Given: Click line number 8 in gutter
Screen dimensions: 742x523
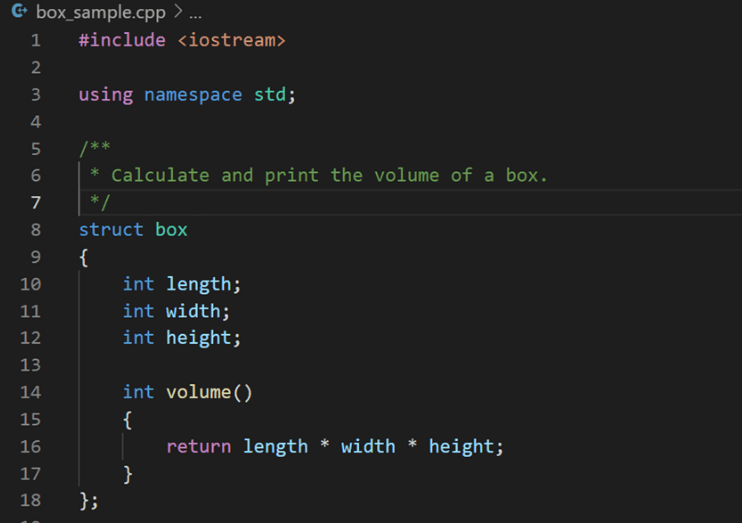Looking at the screenshot, I should coord(36,230).
